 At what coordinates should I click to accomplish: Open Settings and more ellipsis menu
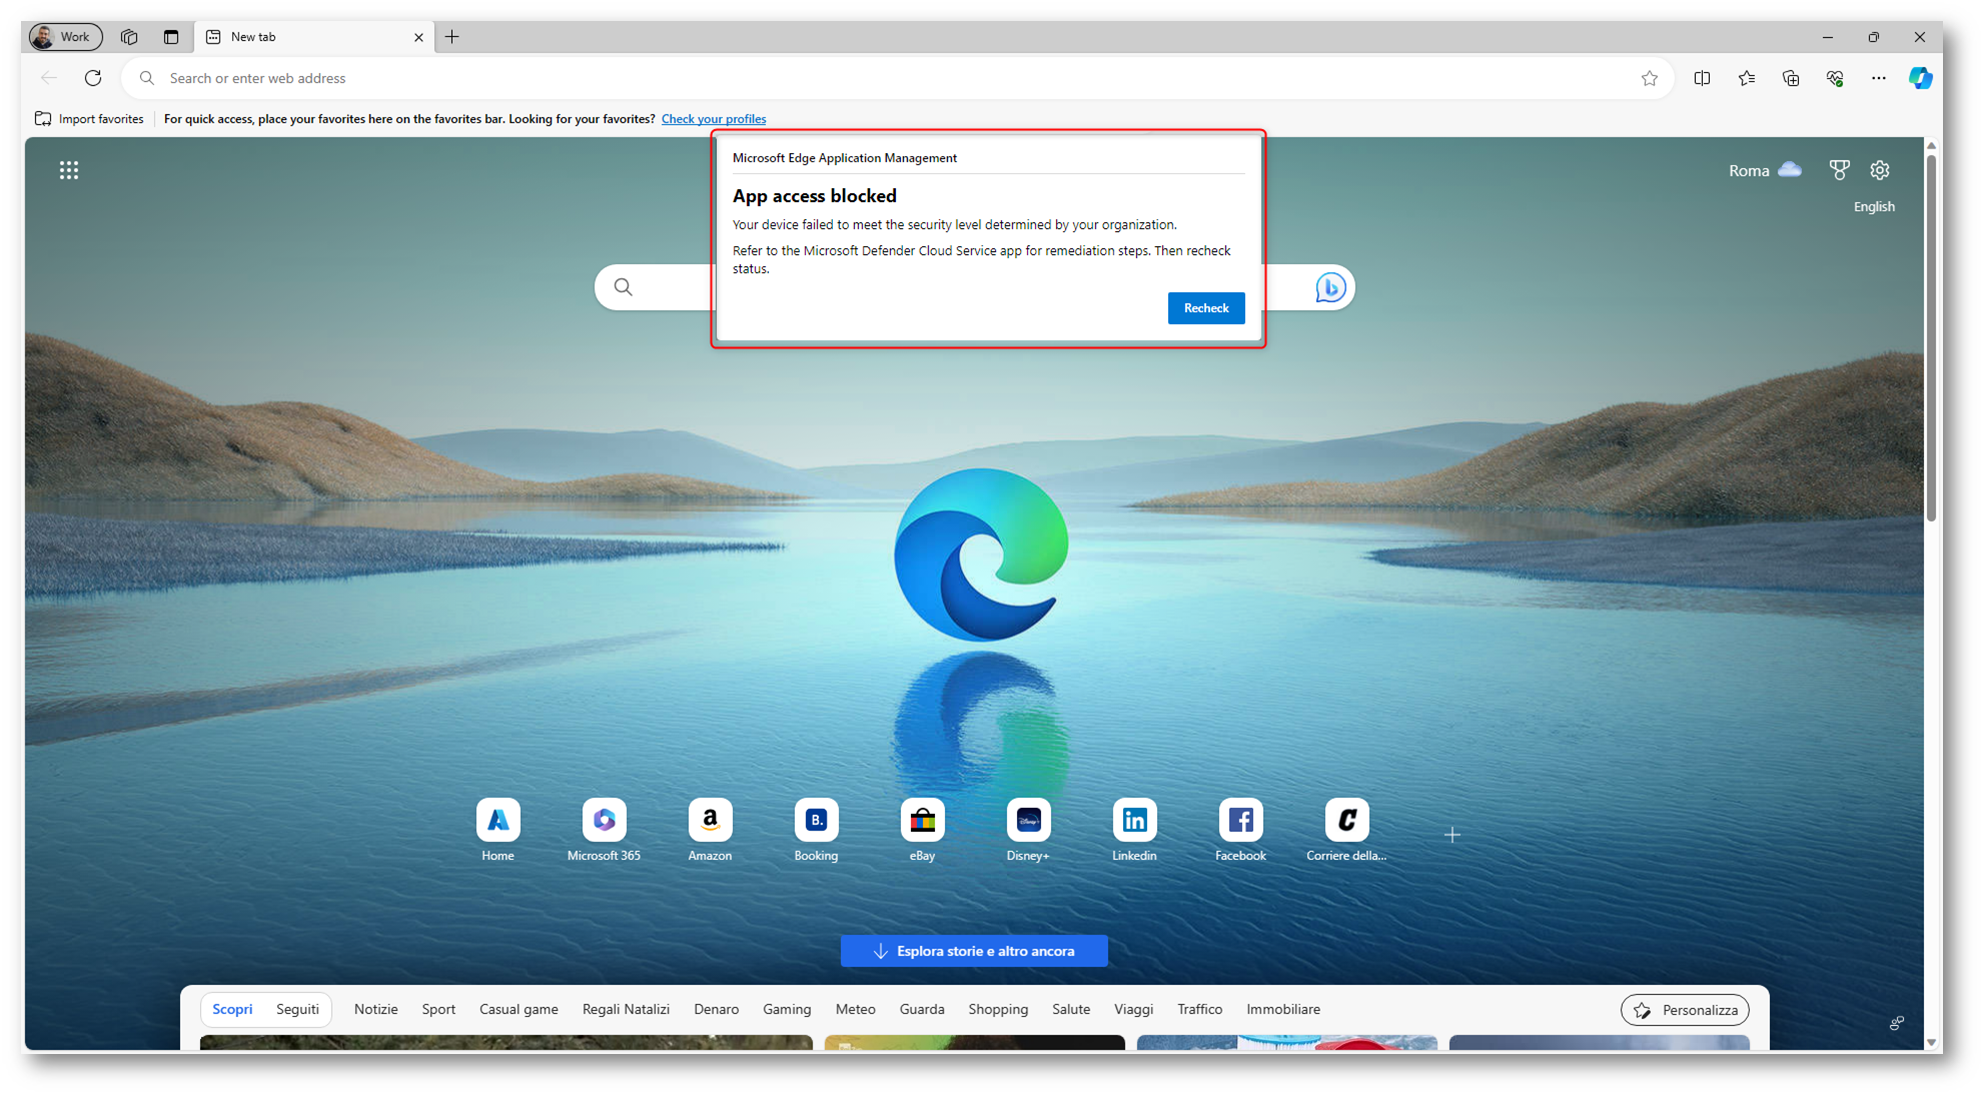1878,78
